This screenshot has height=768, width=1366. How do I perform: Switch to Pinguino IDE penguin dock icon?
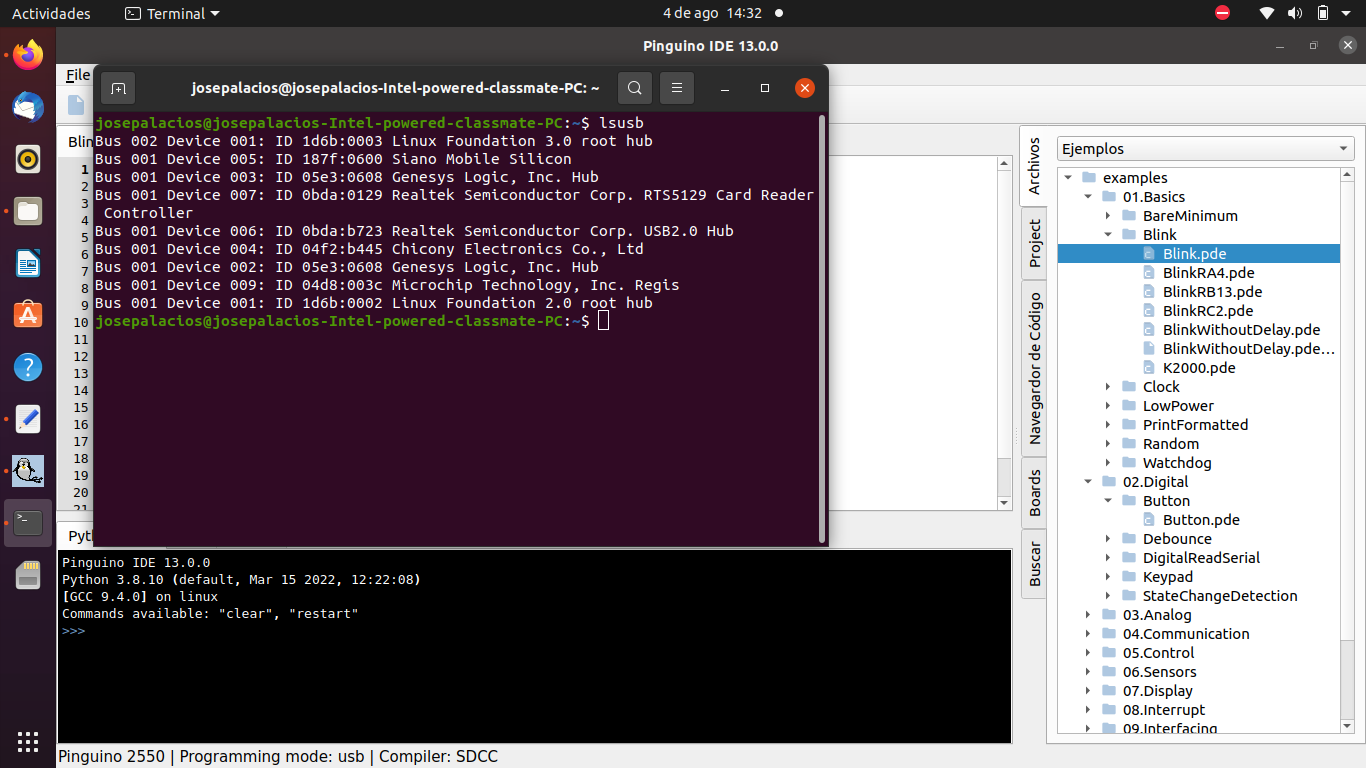28,471
